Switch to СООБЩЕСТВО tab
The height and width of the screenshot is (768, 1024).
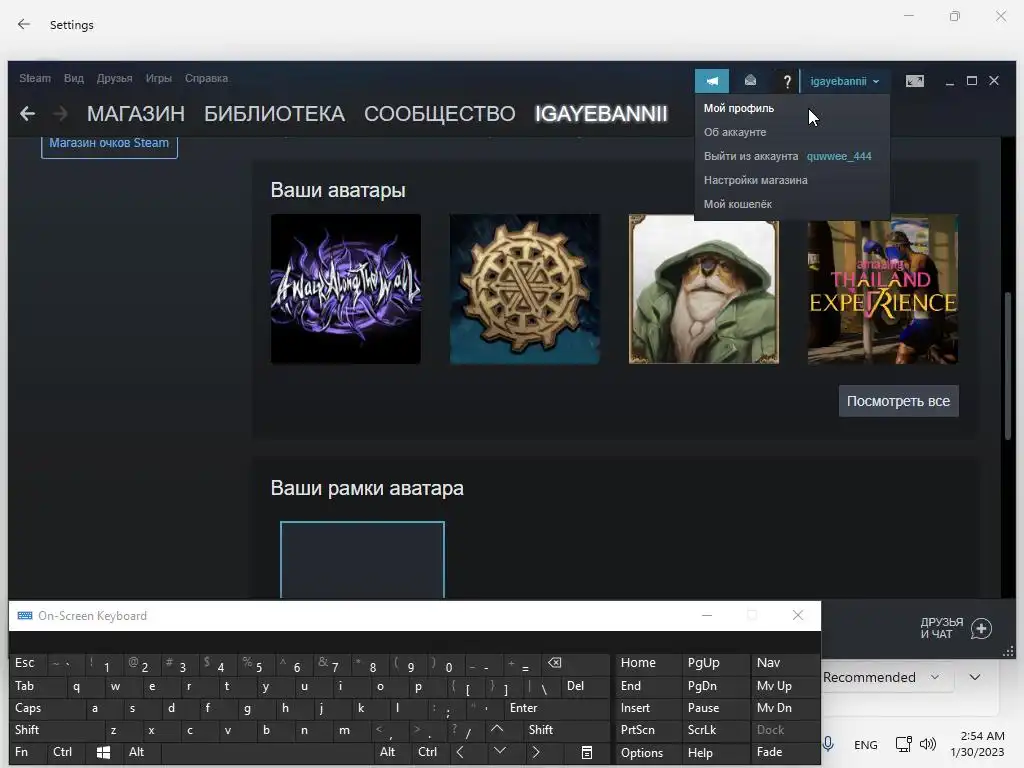440,114
